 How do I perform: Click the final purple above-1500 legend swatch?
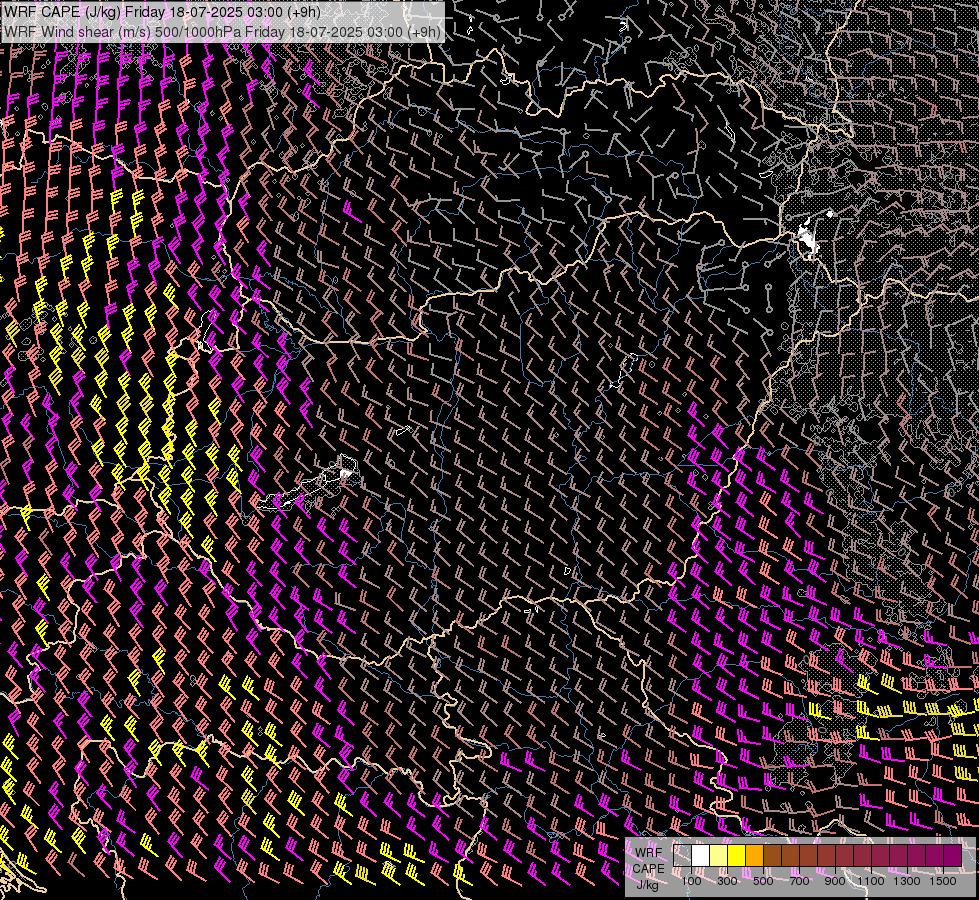[x=952, y=855]
